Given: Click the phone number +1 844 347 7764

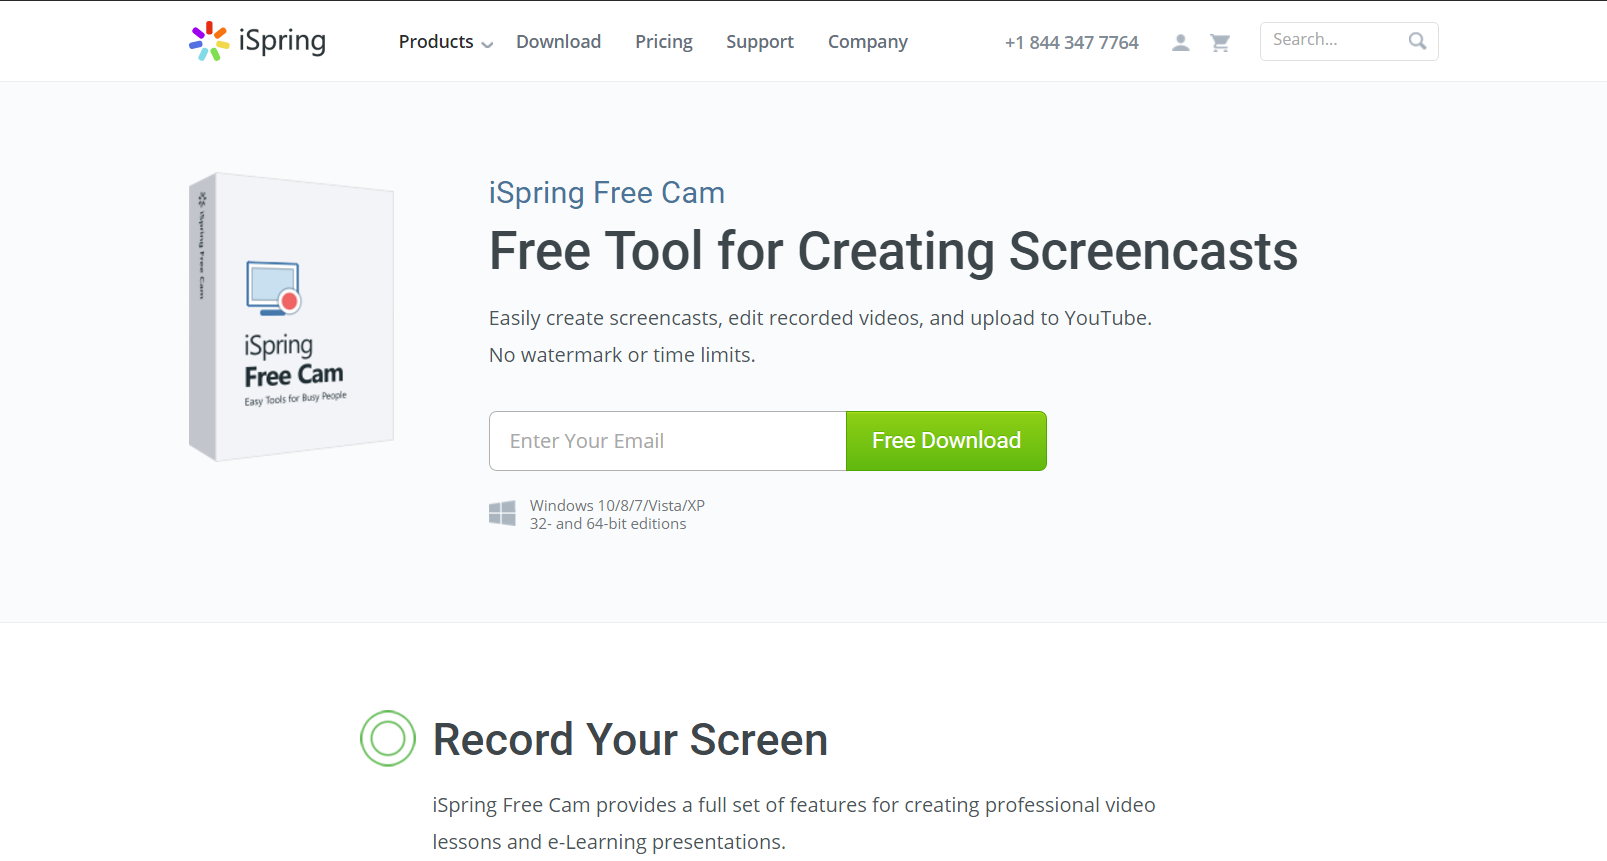Looking at the screenshot, I should (x=1072, y=42).
